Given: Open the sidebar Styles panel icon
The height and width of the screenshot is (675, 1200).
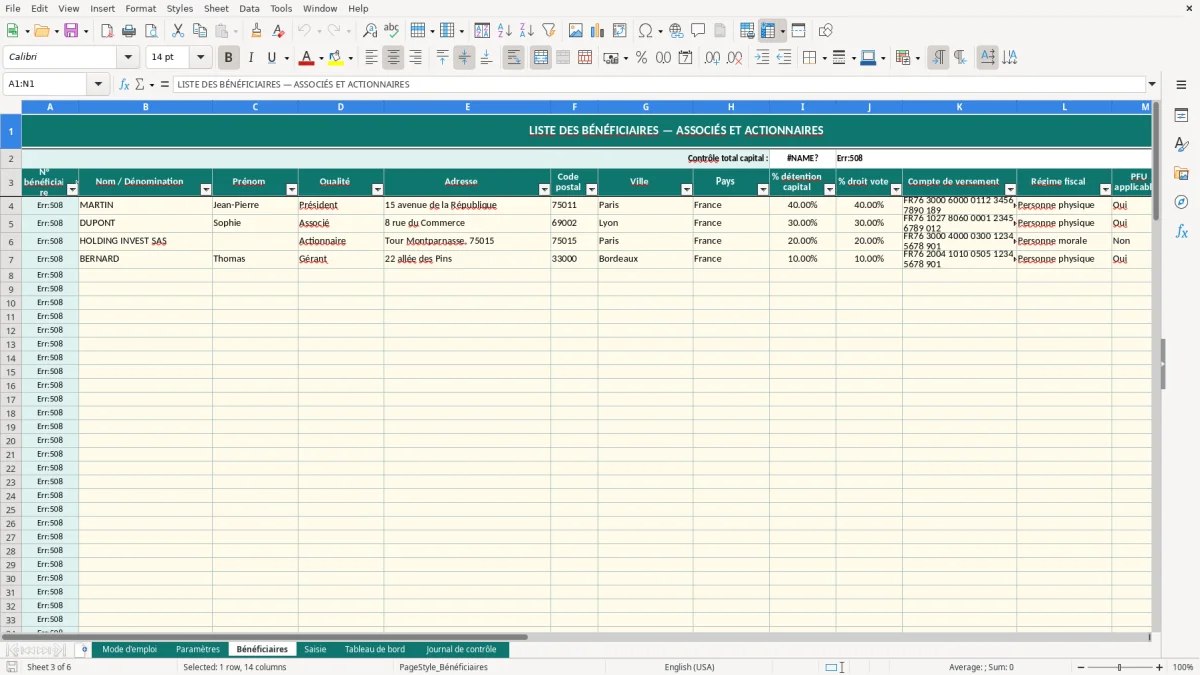Looking at the screenshot, I should click(x=1181, y=145).
